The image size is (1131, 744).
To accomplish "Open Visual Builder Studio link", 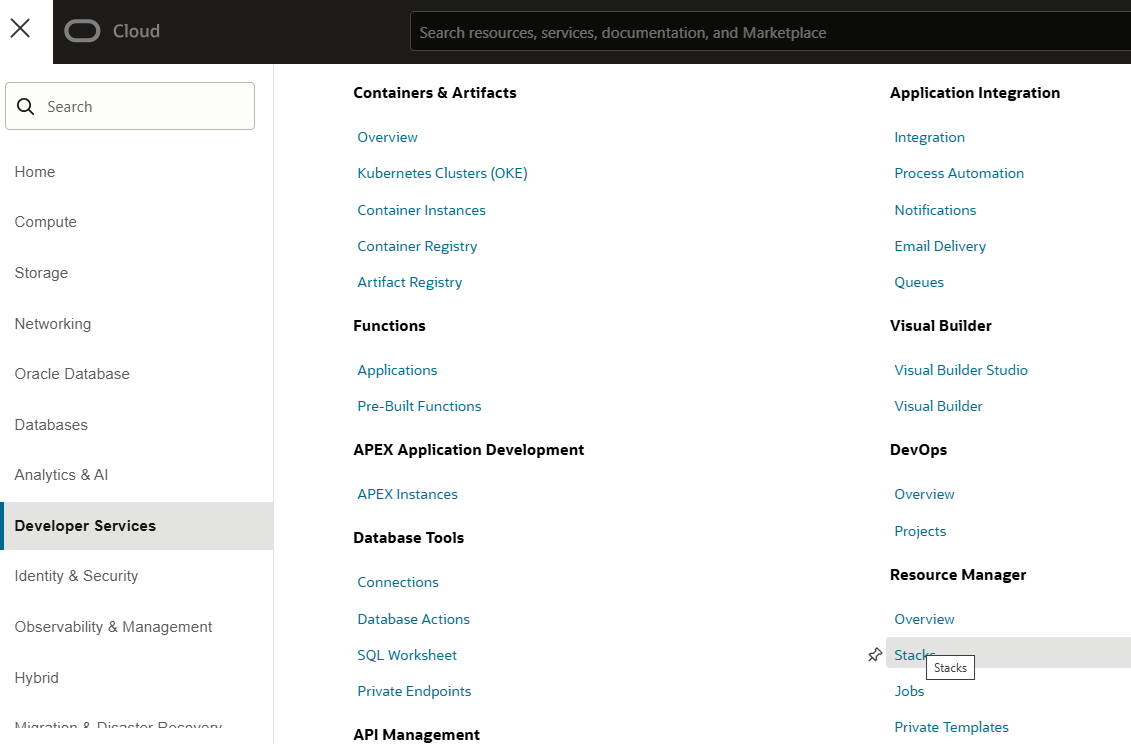I will [x=961, y=370].
